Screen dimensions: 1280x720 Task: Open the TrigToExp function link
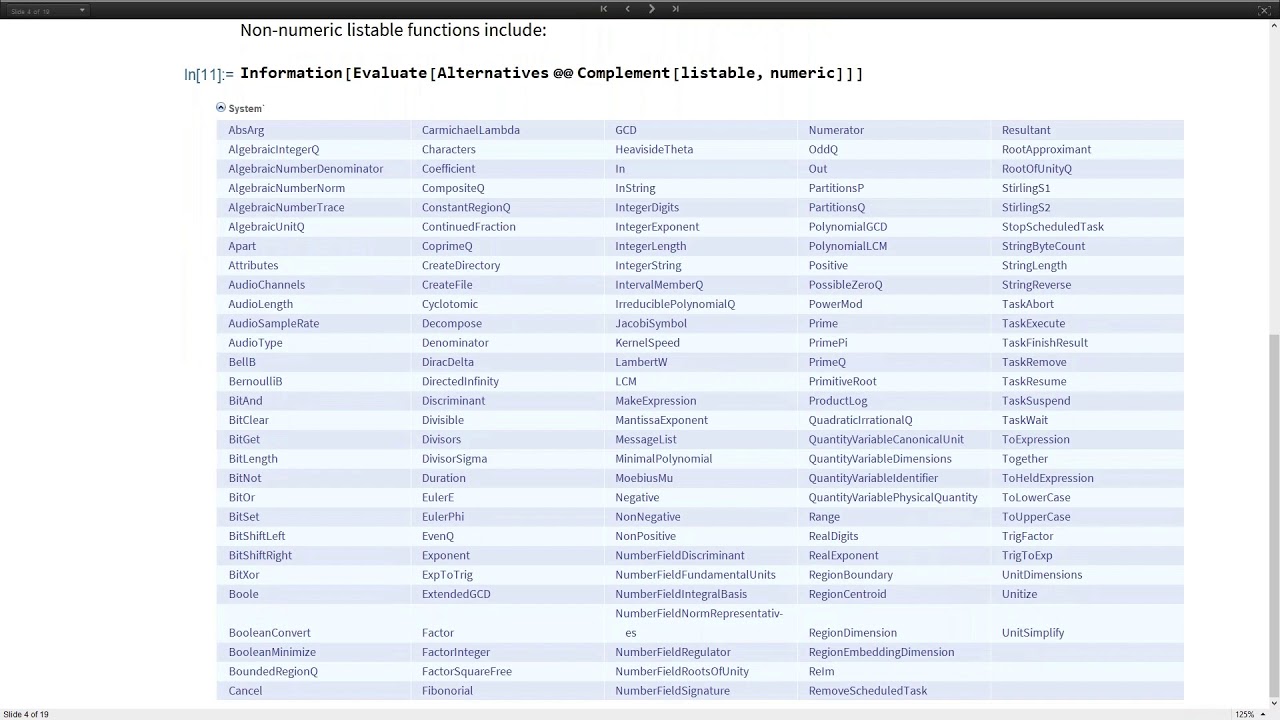tap(1027, 556)
